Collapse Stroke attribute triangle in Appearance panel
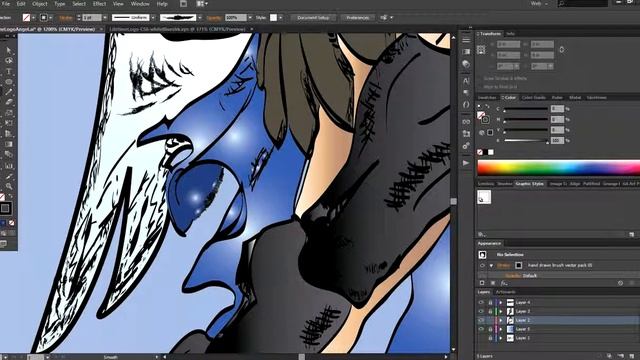The width and height of the screenshot is (640, 360). tap(491, 265)
